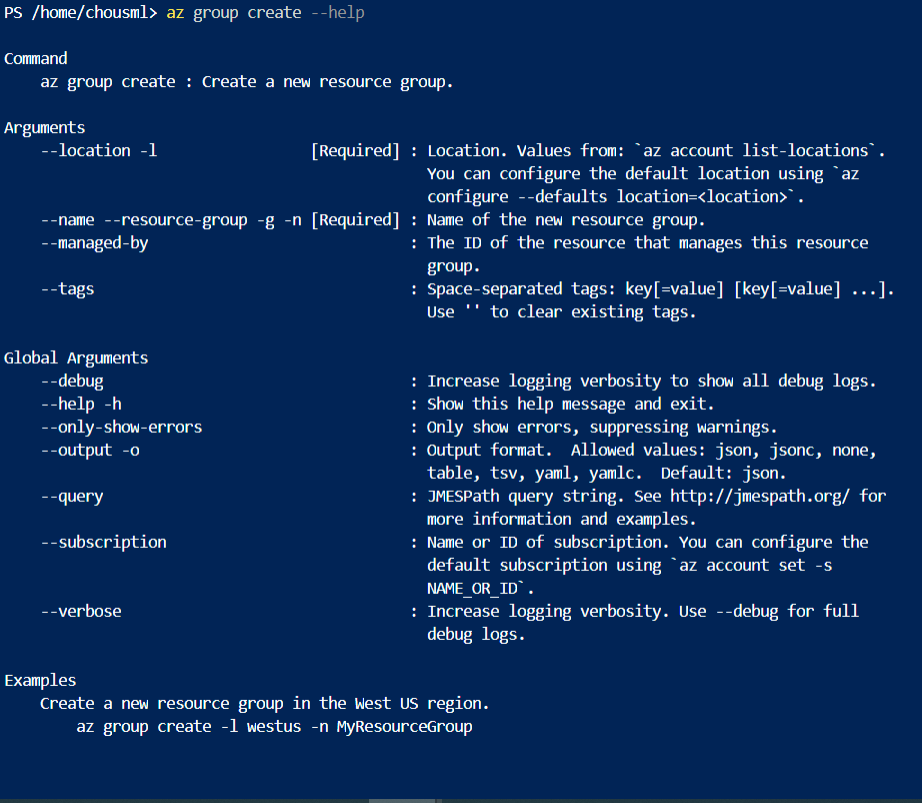Click the '--verbose' global argument

(81, 611)
